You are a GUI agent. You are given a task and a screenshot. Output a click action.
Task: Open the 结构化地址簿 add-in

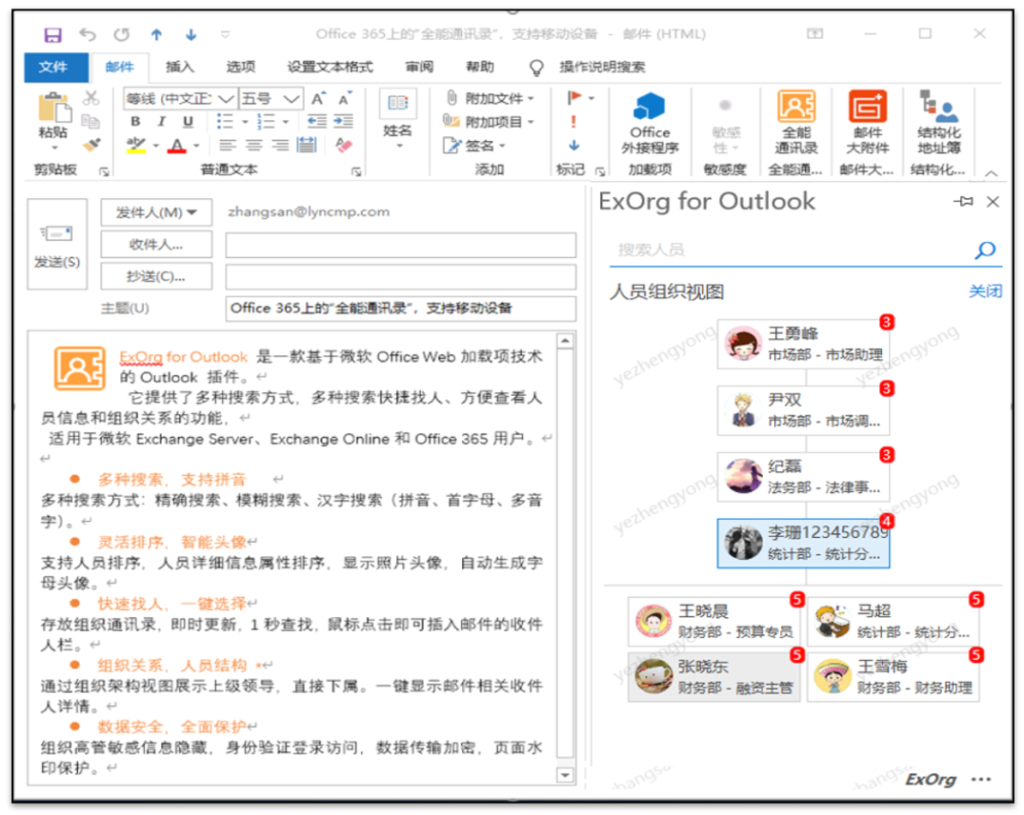[x=938, y=124]
